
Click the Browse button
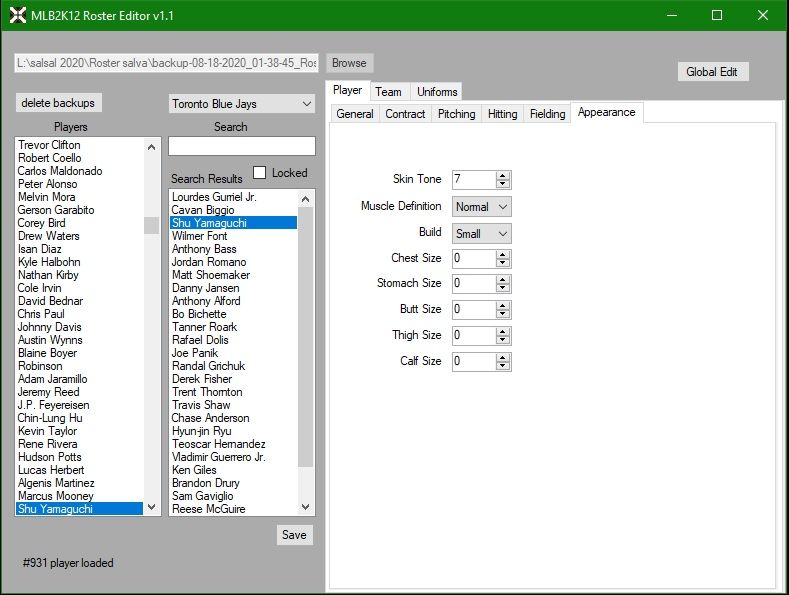(349, 63)
